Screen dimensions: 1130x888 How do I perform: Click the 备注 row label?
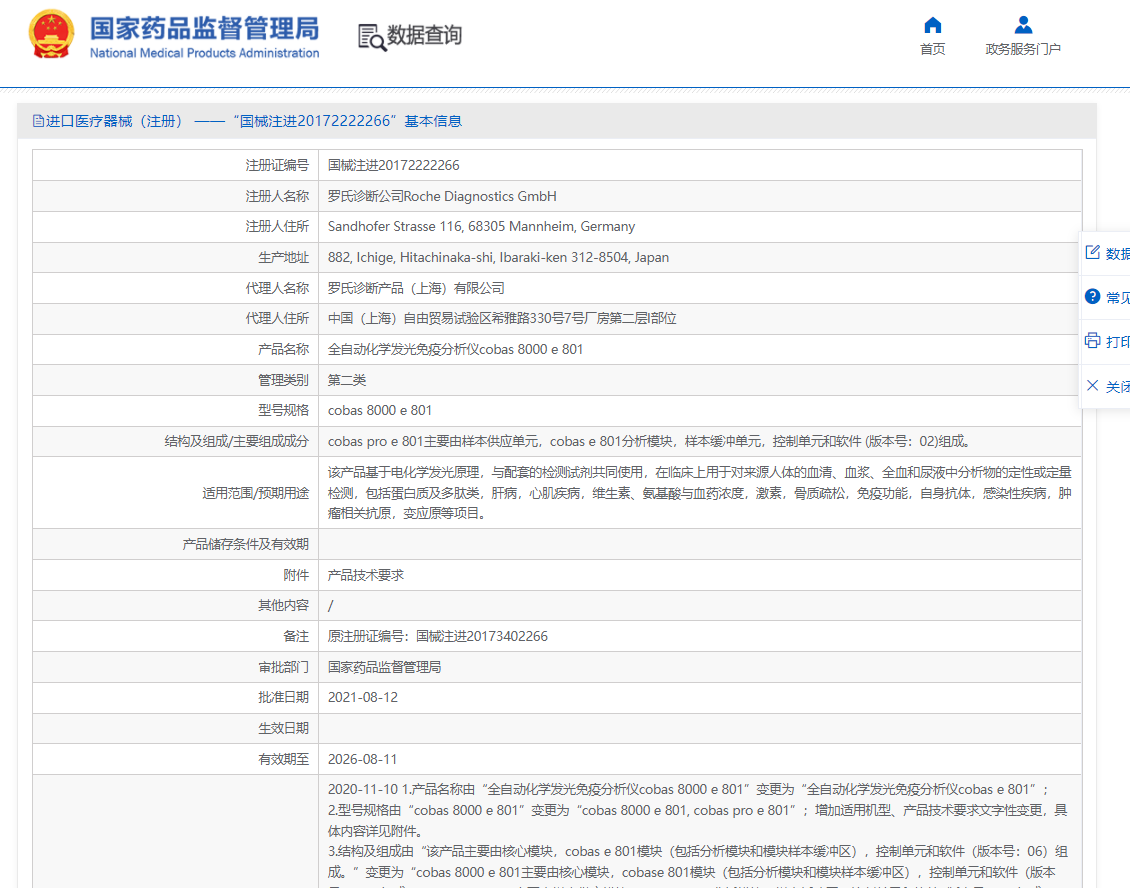tap(296, 636)
